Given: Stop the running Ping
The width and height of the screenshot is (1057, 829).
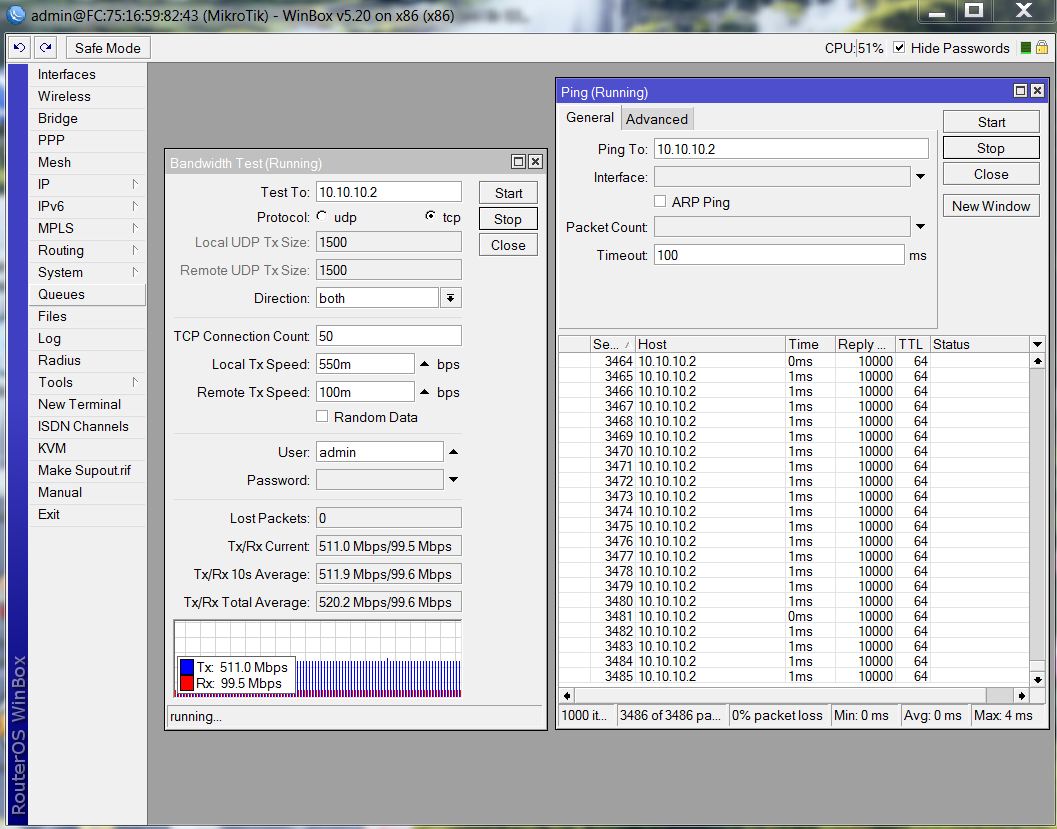Looking at the screenshot, I should click(991, 148).
